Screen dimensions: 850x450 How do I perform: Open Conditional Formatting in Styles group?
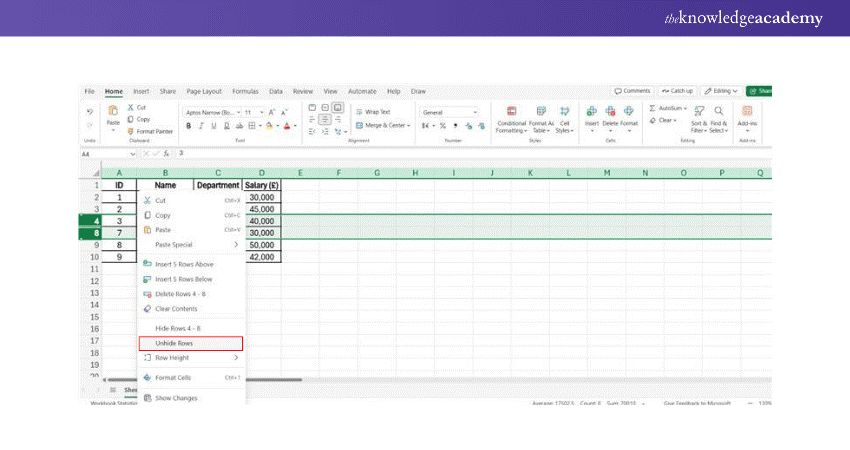click(x=511, y=112)
